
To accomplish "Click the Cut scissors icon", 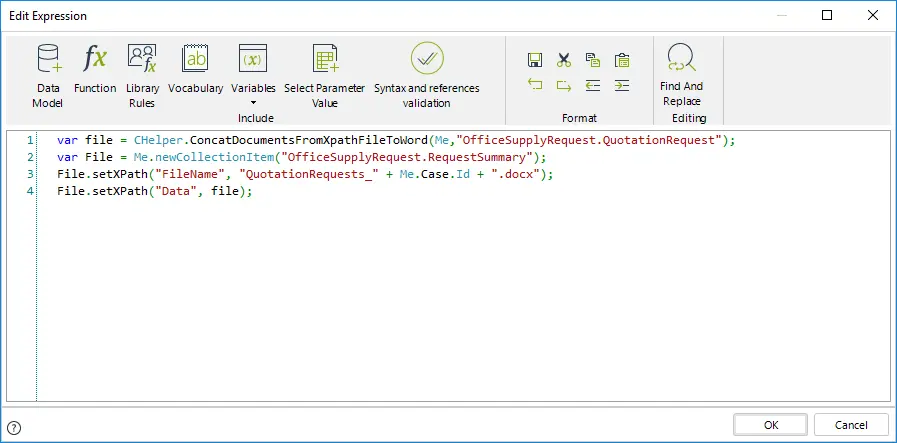I will pos(564,60).
